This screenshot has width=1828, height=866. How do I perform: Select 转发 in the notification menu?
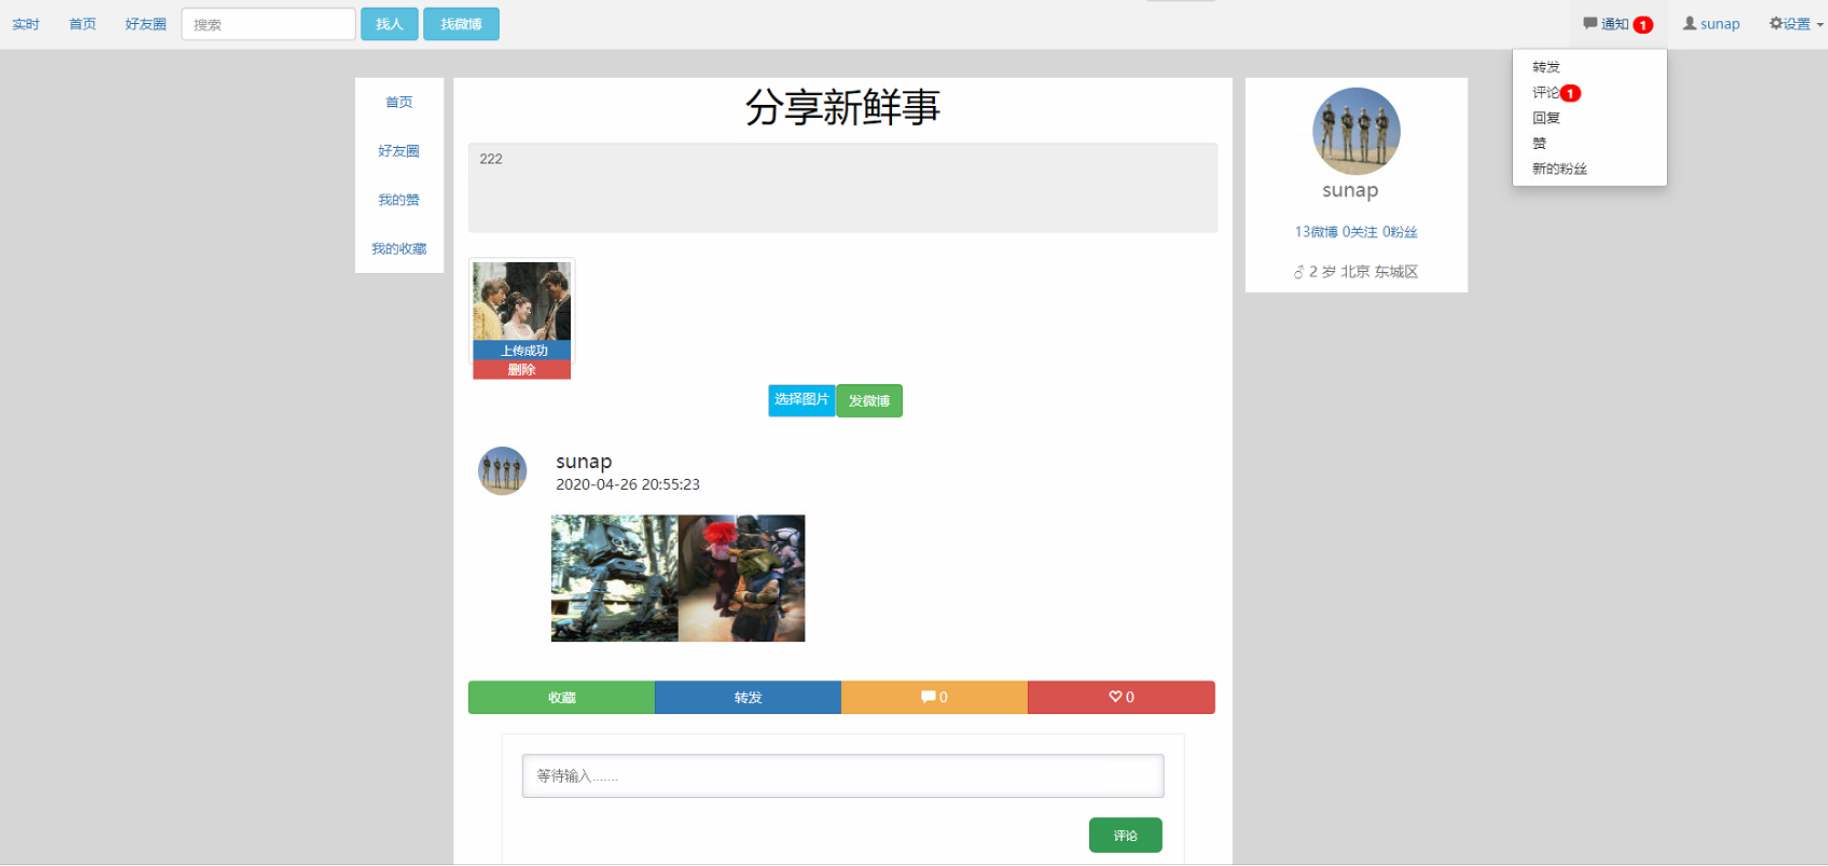[x=1546, y=67]
